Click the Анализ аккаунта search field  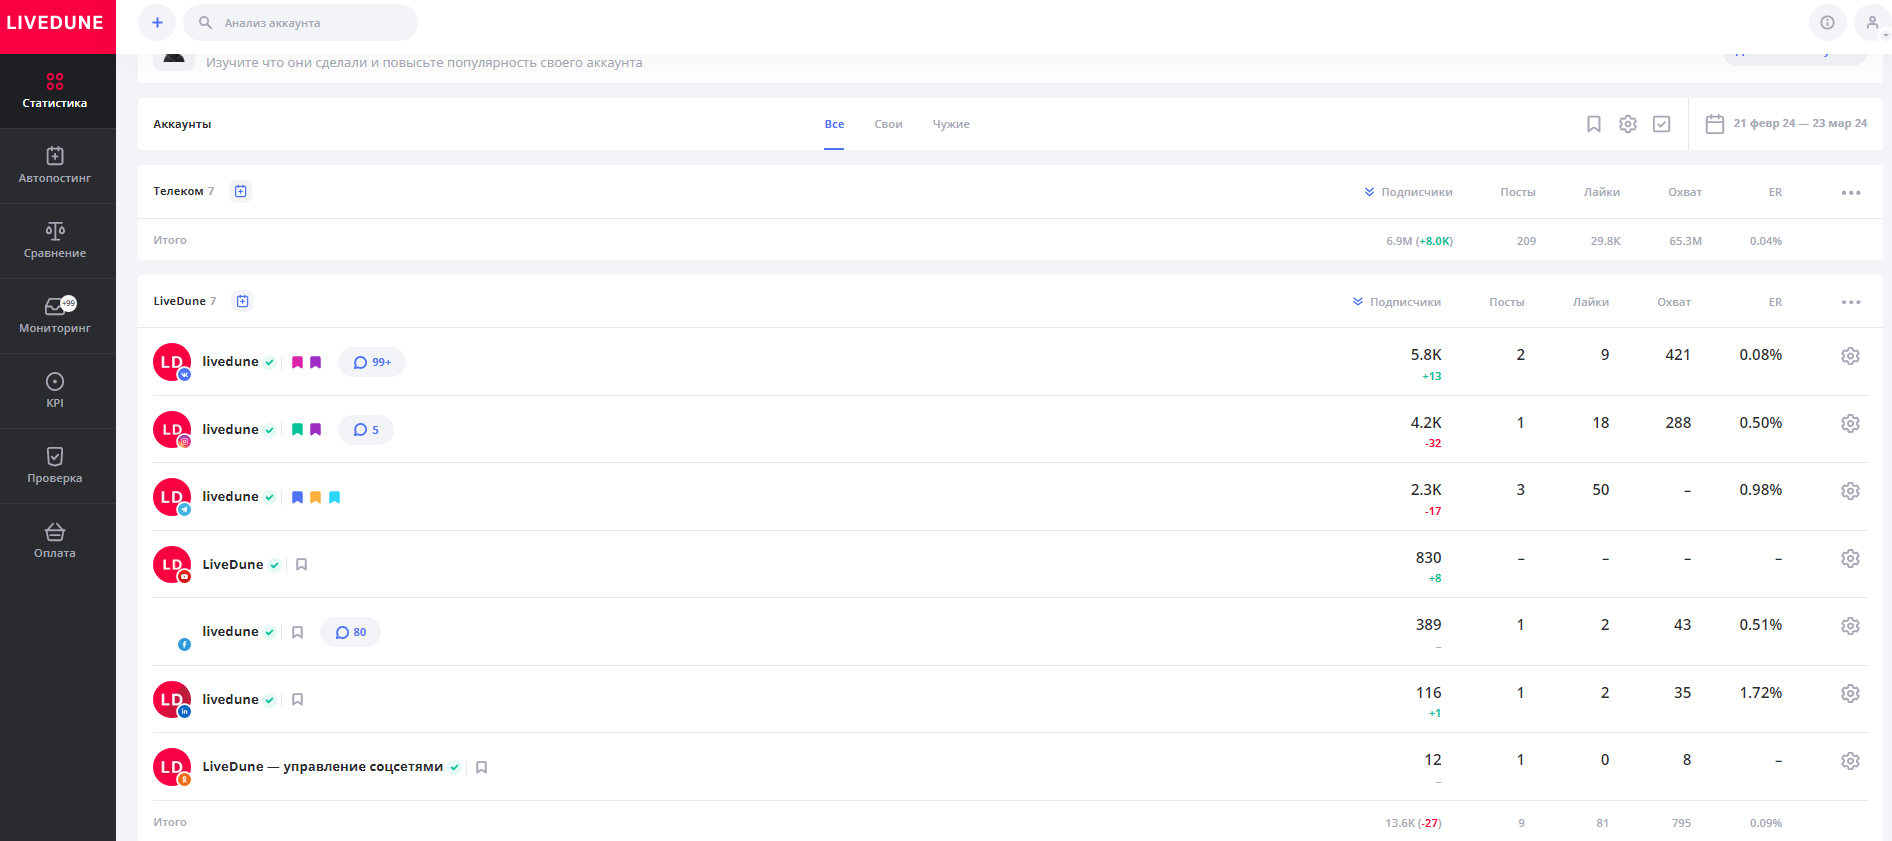tap(300, 22)
